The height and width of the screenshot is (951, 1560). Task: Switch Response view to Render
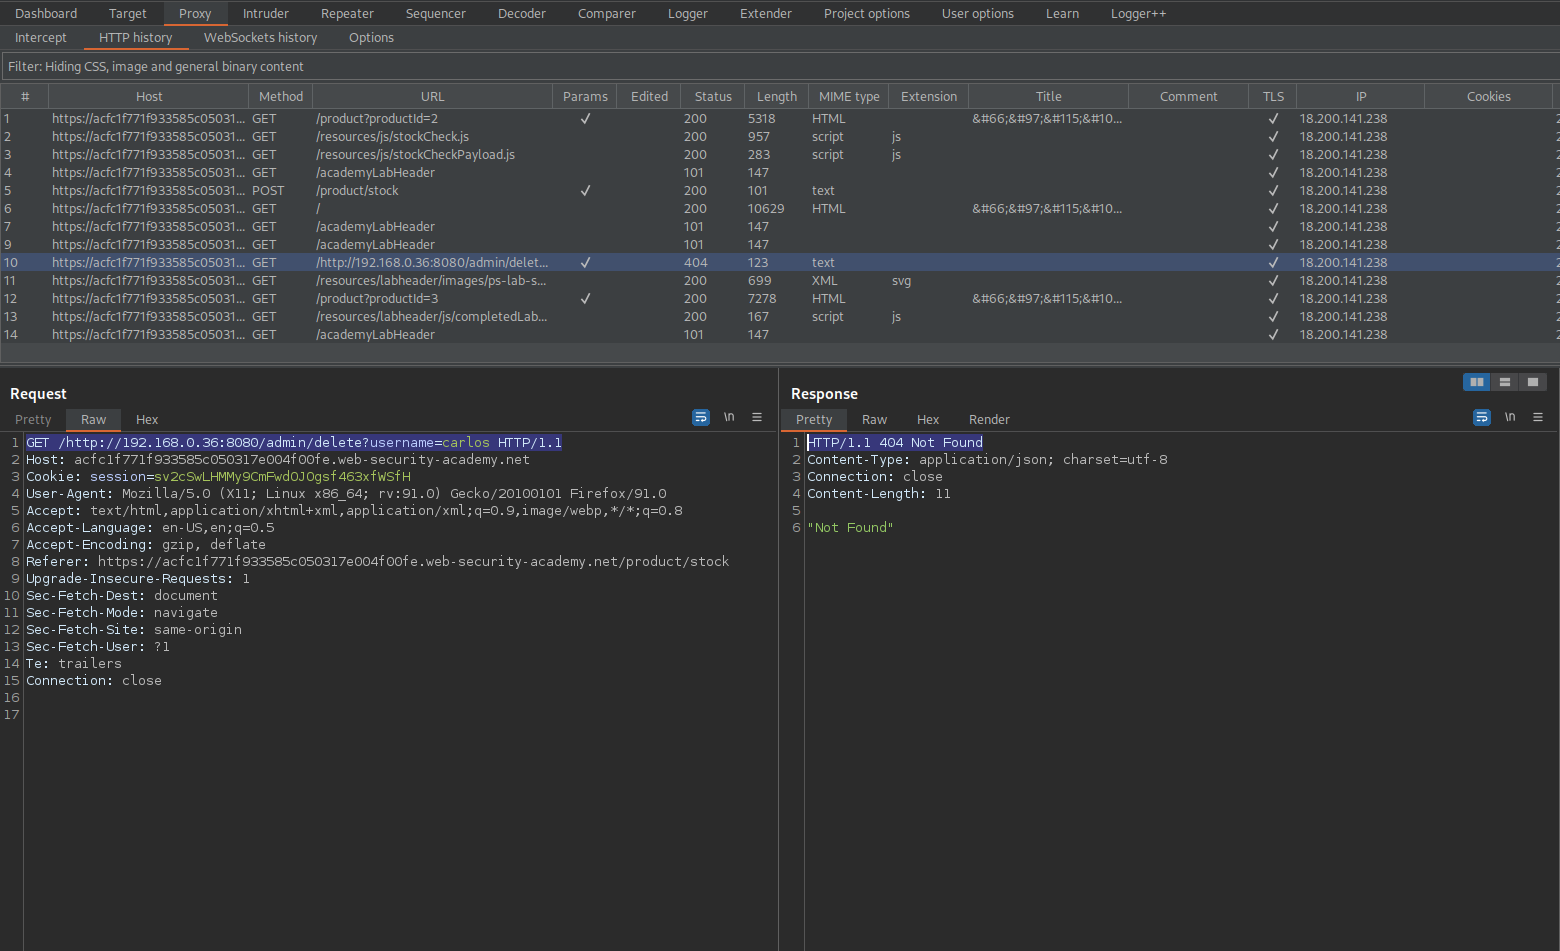point(989,419)
